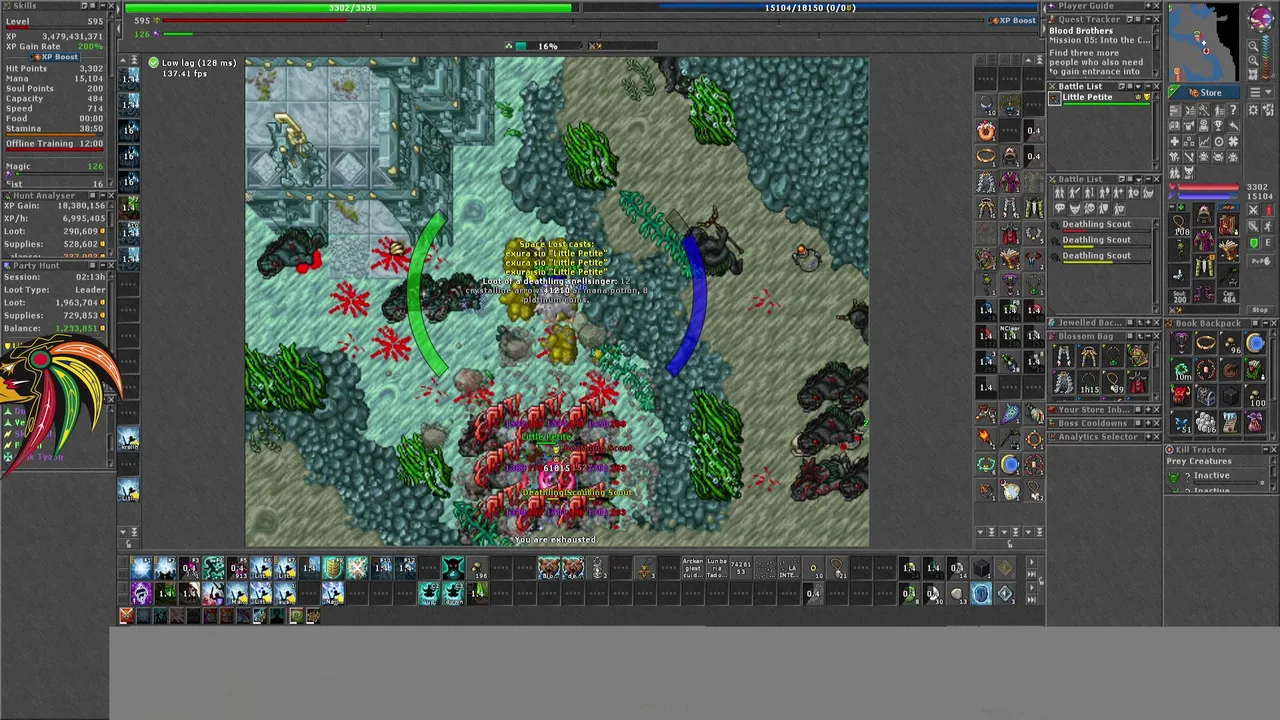
Task: Toggle first filter button in lower Battle List
Action: [1059, 193]
